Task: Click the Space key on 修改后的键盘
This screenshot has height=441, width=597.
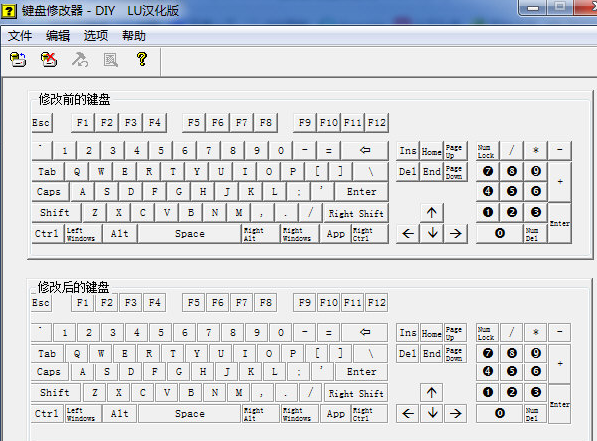Action: click(190, 414)
